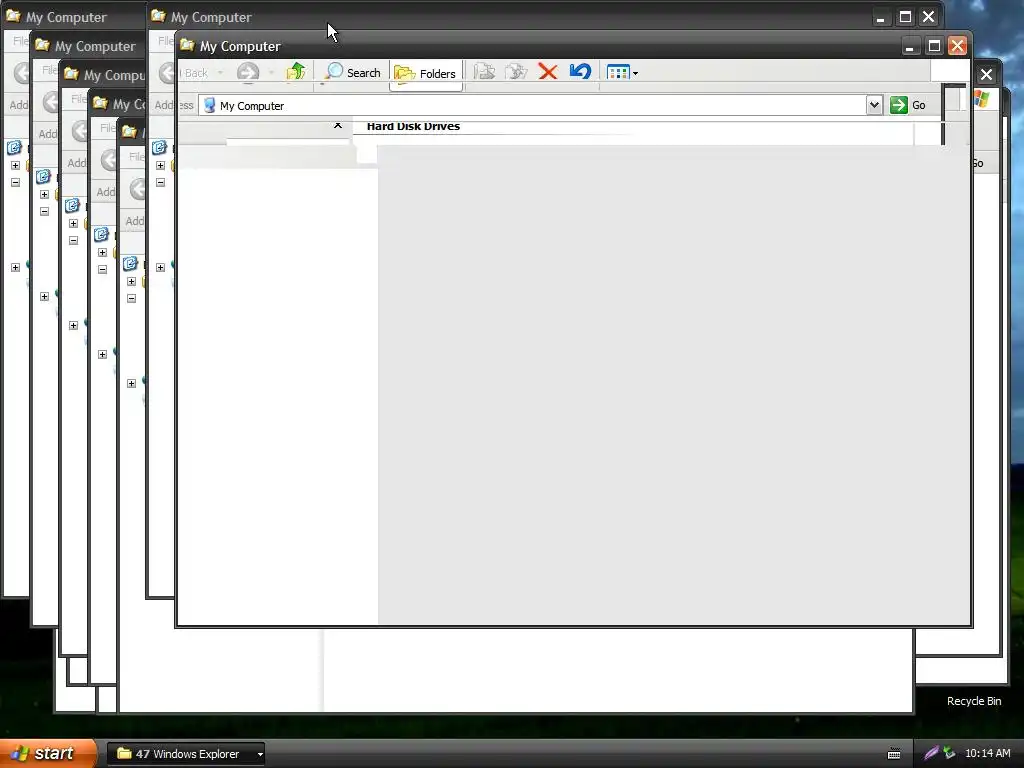Screen dimensions: 1024x768
Task: Click the front window's title bar folder icon
Action: tap(187, 45)
